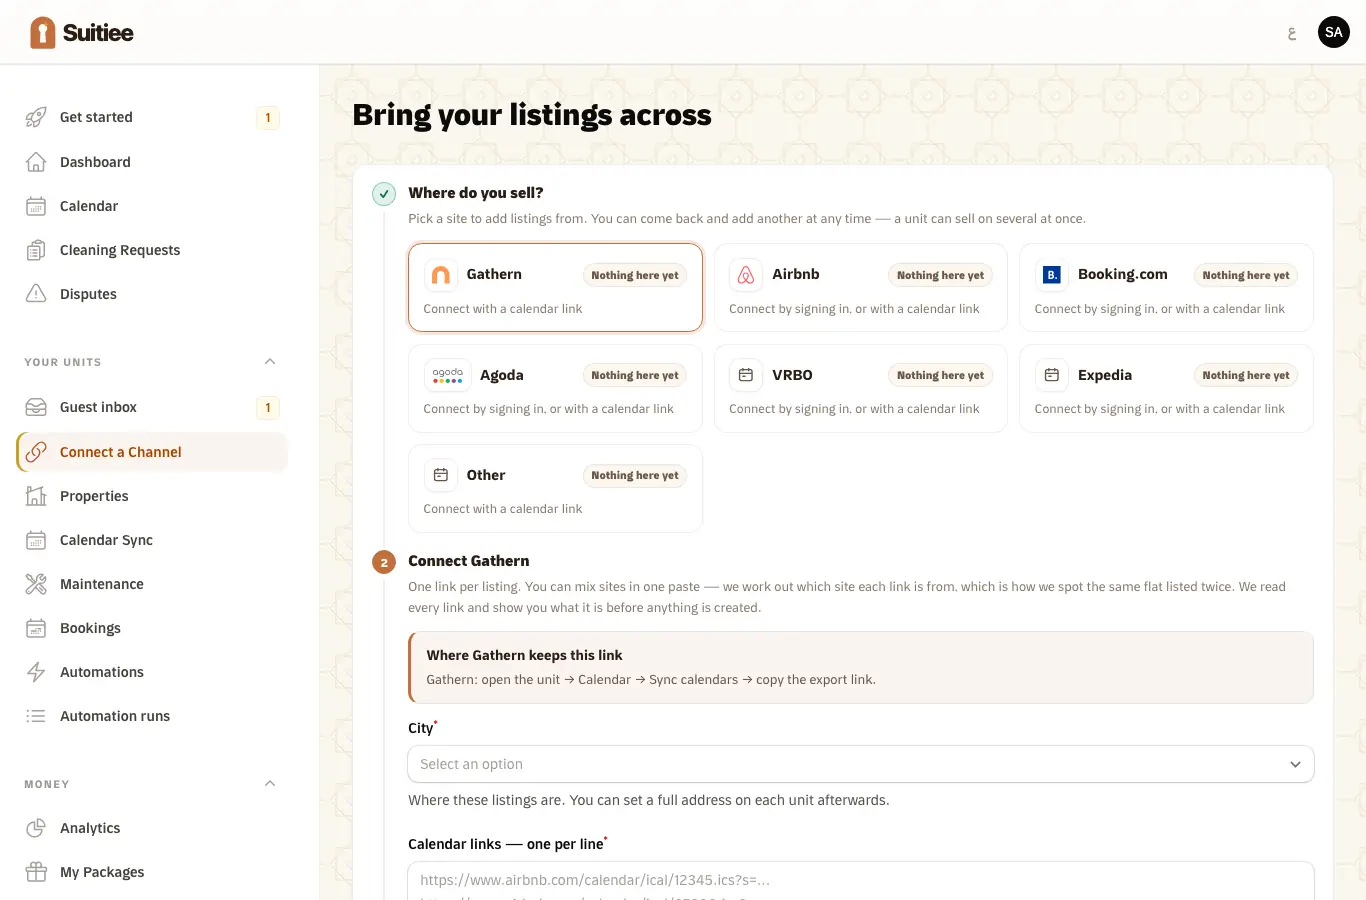Screen dimensions: 1366x900
Task: Open Calendar in the sidebar
Action: click(152, 206)
